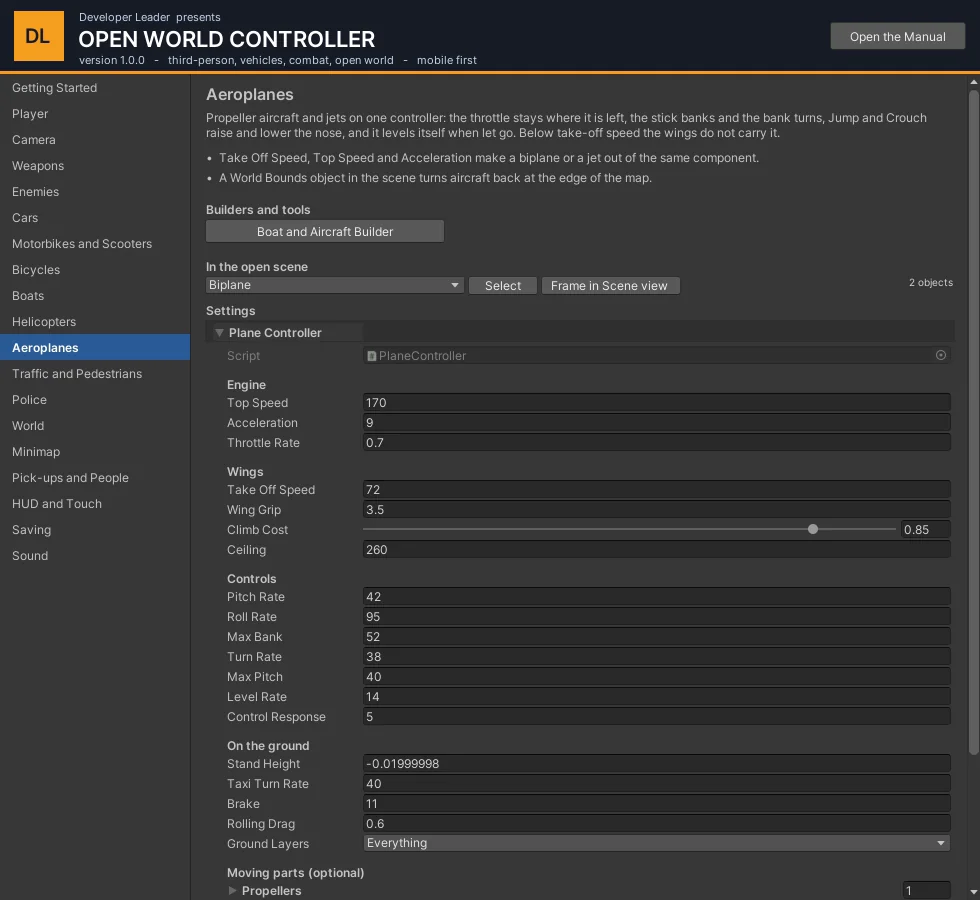Screen dimensions: 980x900
Task: Edit the Take Off Speed field 72
Action: point(656,489)
